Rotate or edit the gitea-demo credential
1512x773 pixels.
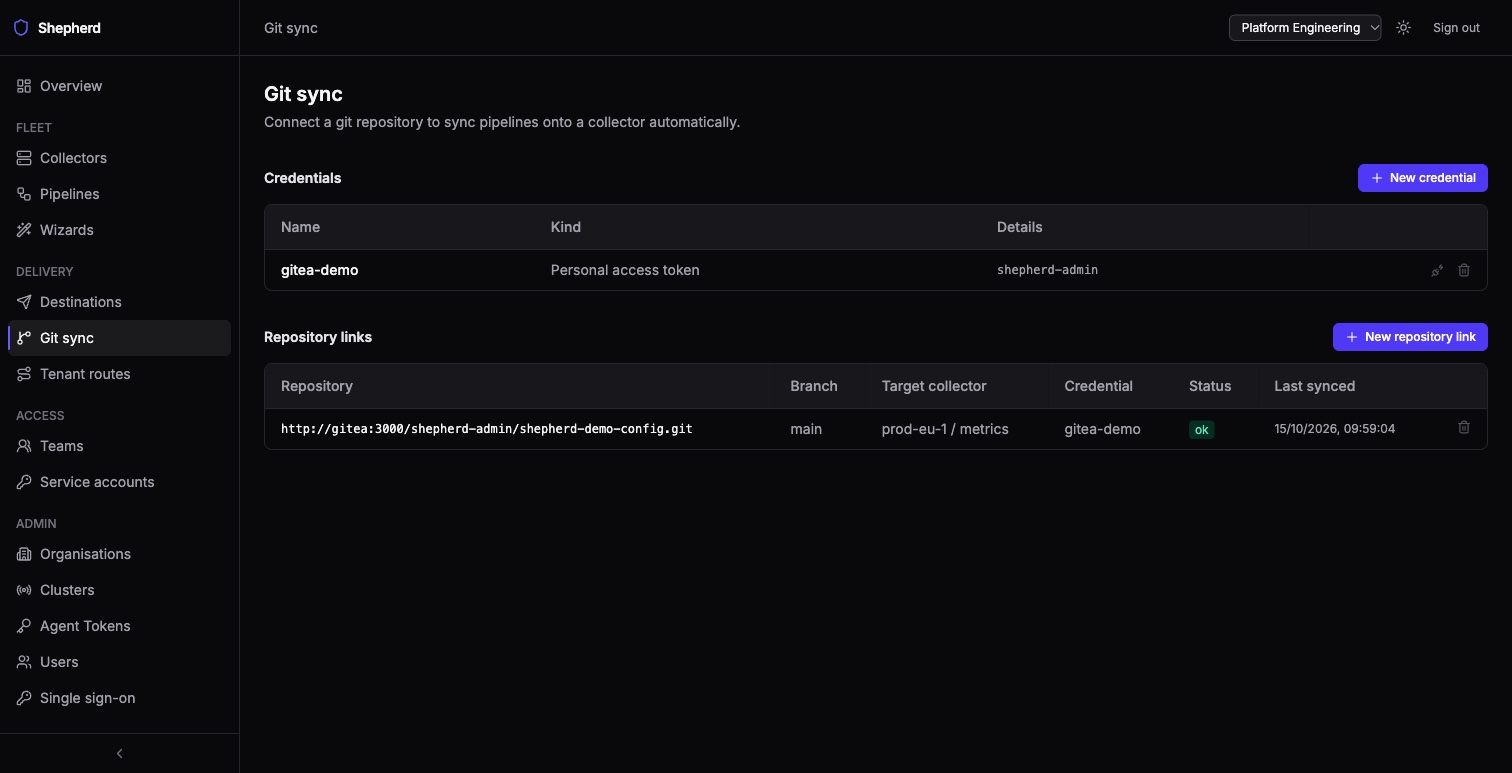(1437, 270)
